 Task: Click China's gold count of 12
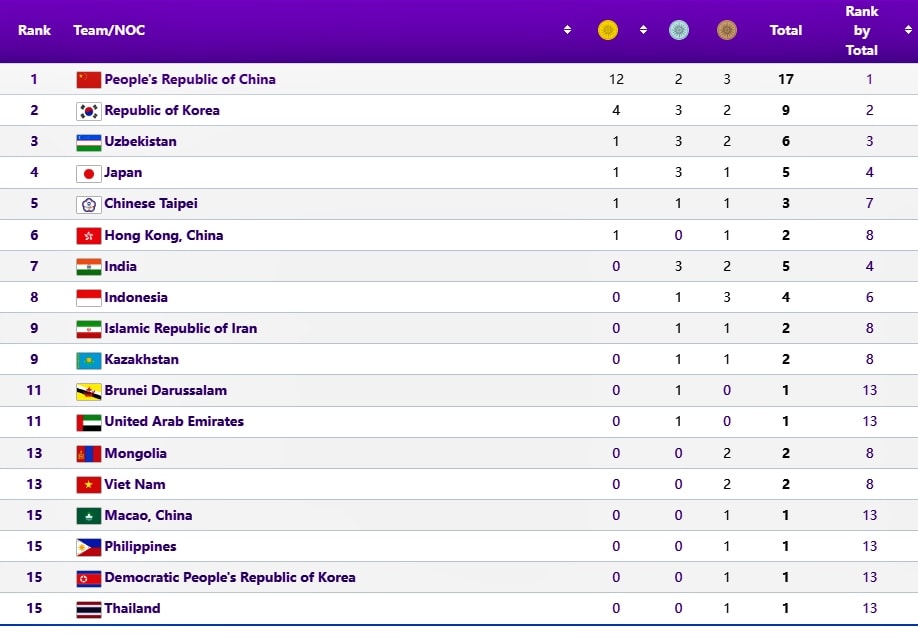point(616,79)
